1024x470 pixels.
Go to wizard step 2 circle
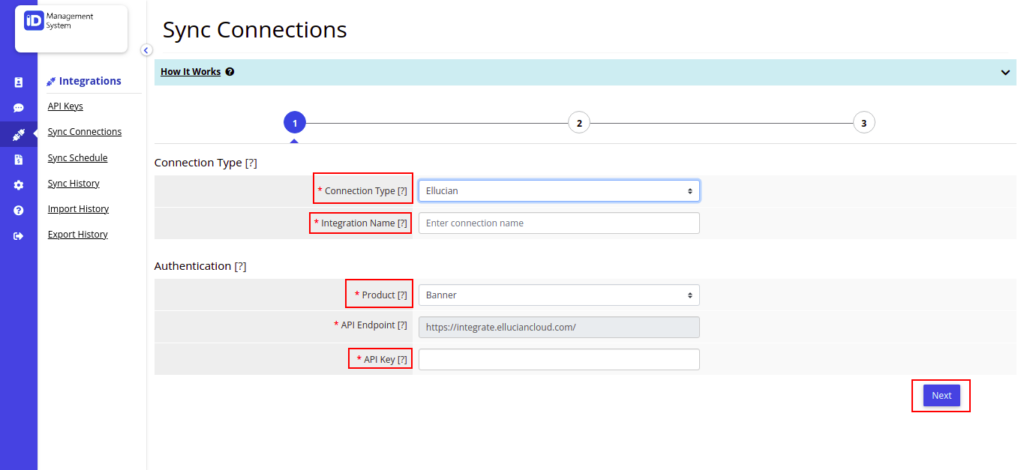pyautogui.click(x=579, y=122)
